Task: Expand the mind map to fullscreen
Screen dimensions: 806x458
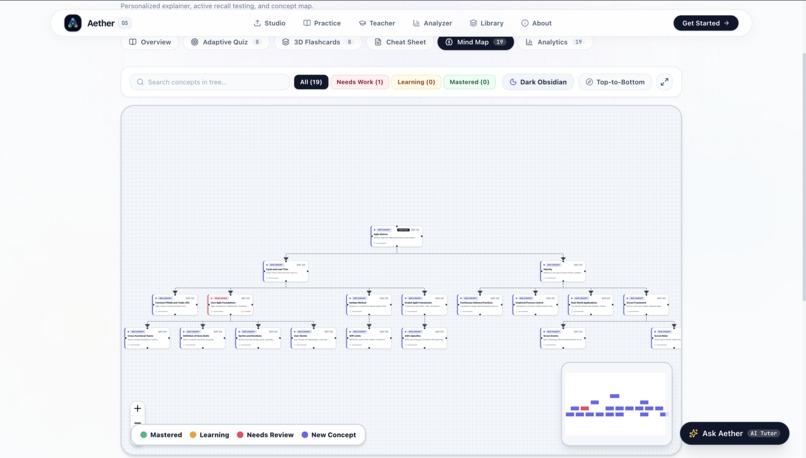Action: tap(665, 82)
